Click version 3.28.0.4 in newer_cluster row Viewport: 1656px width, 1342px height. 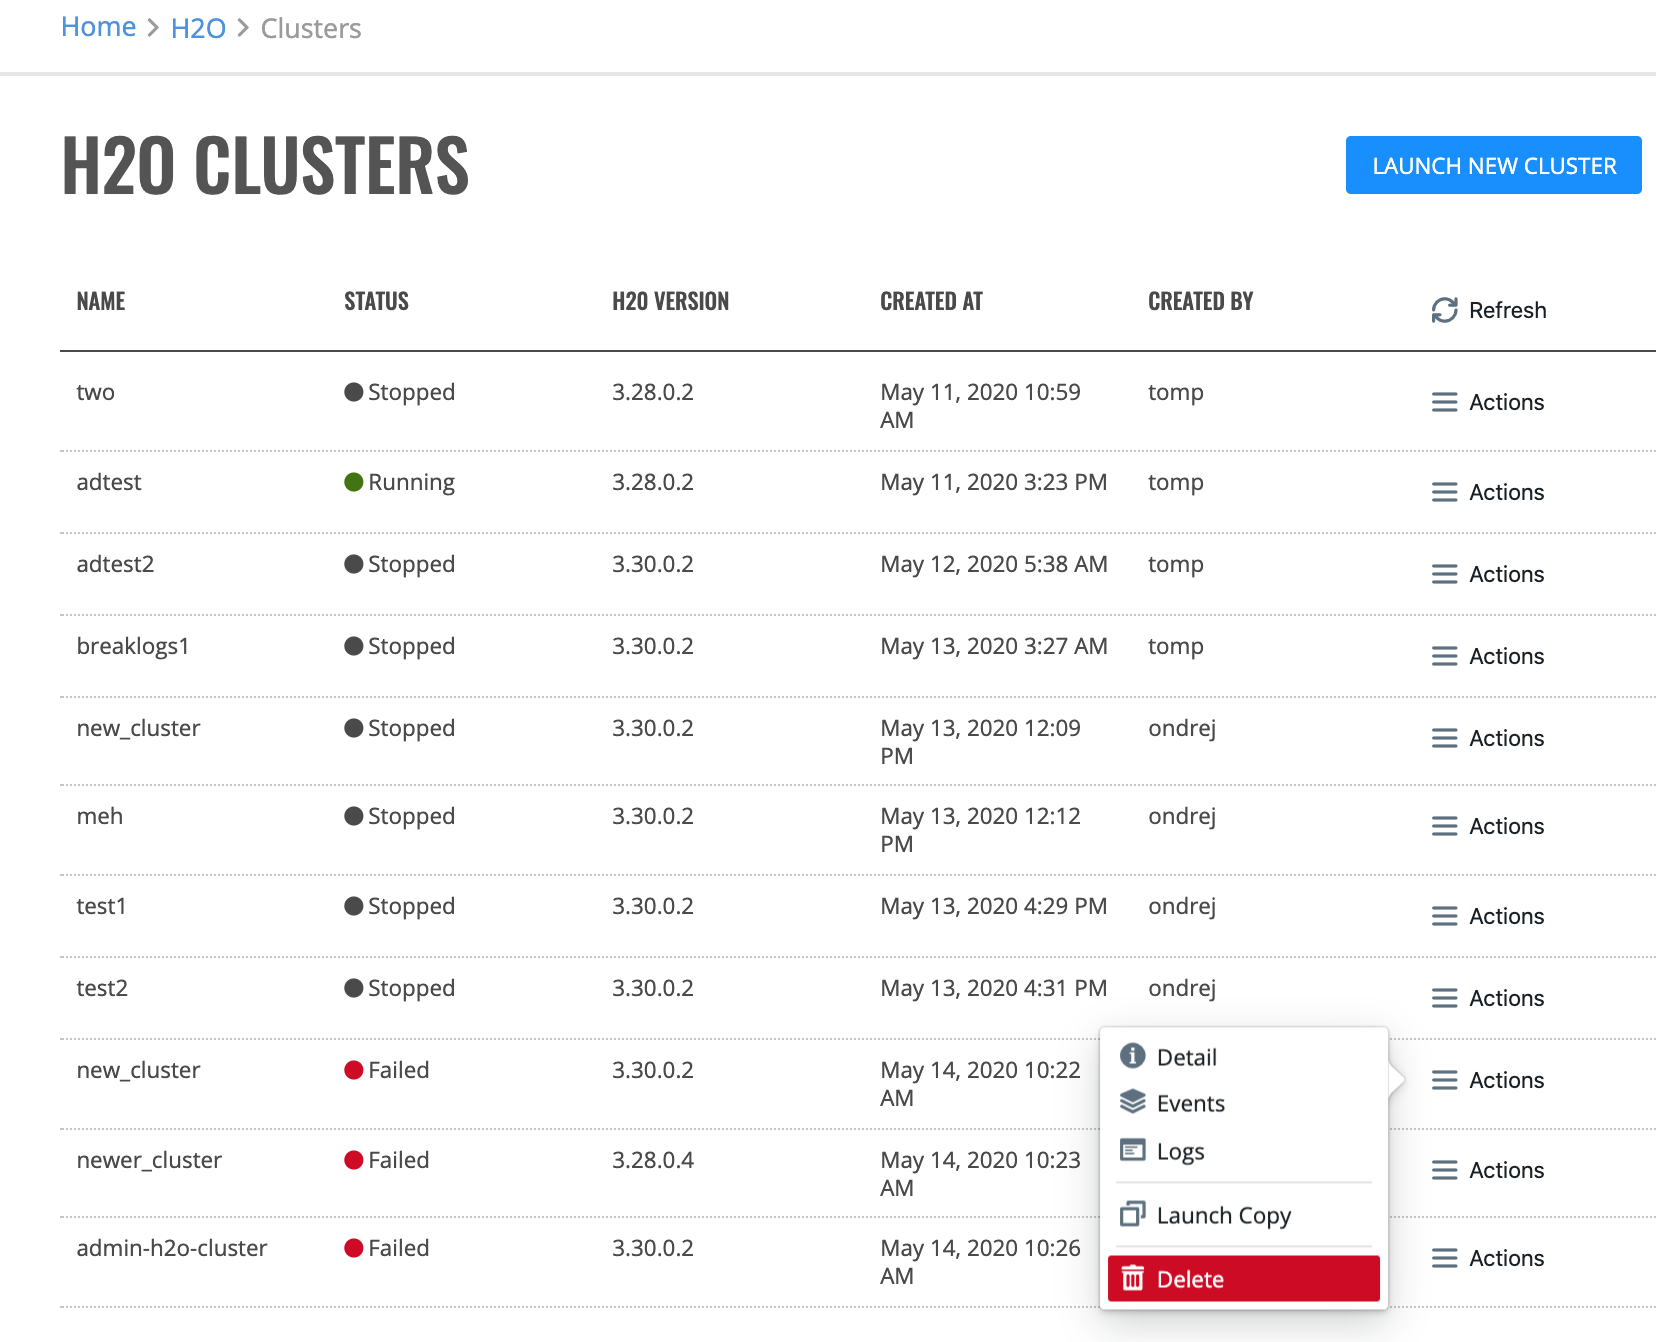653,1160
